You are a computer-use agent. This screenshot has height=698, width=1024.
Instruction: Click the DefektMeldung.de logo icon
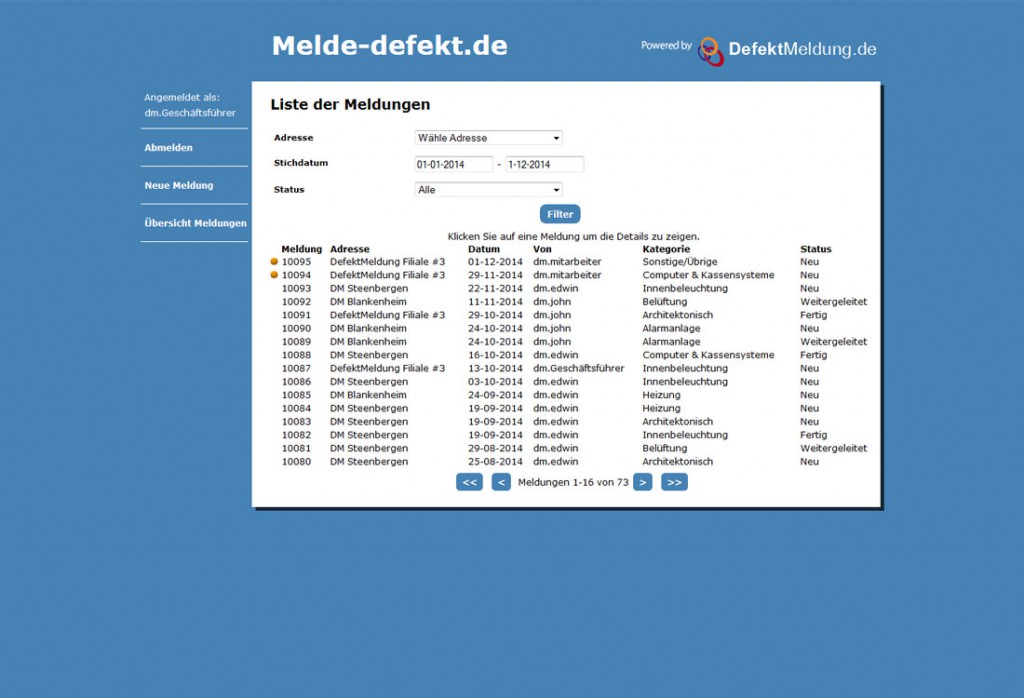[x=710, y=50]
